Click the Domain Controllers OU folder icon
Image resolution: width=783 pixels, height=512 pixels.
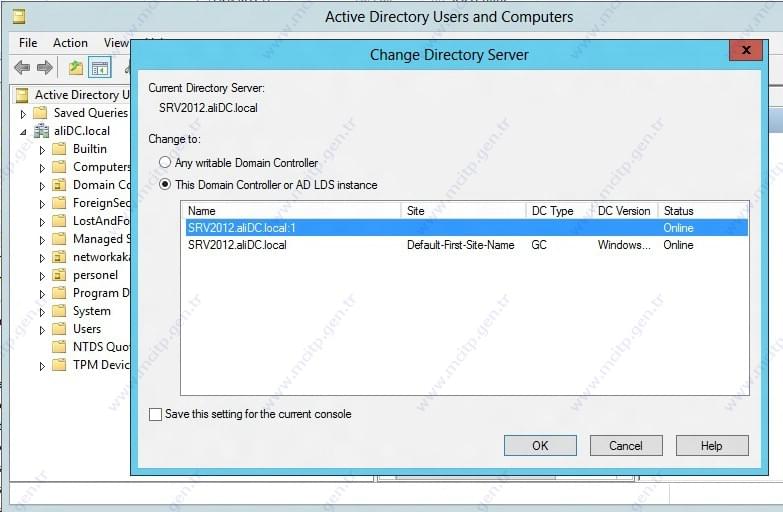click(59, 185)
